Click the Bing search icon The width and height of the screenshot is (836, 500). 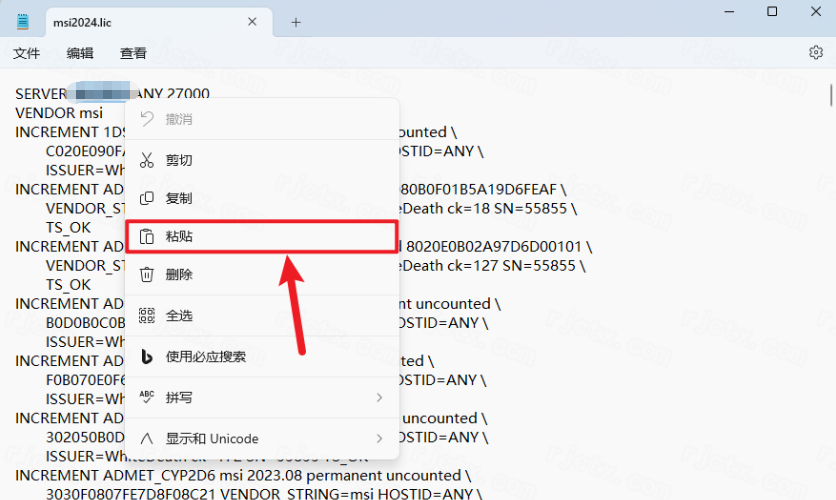147,357
